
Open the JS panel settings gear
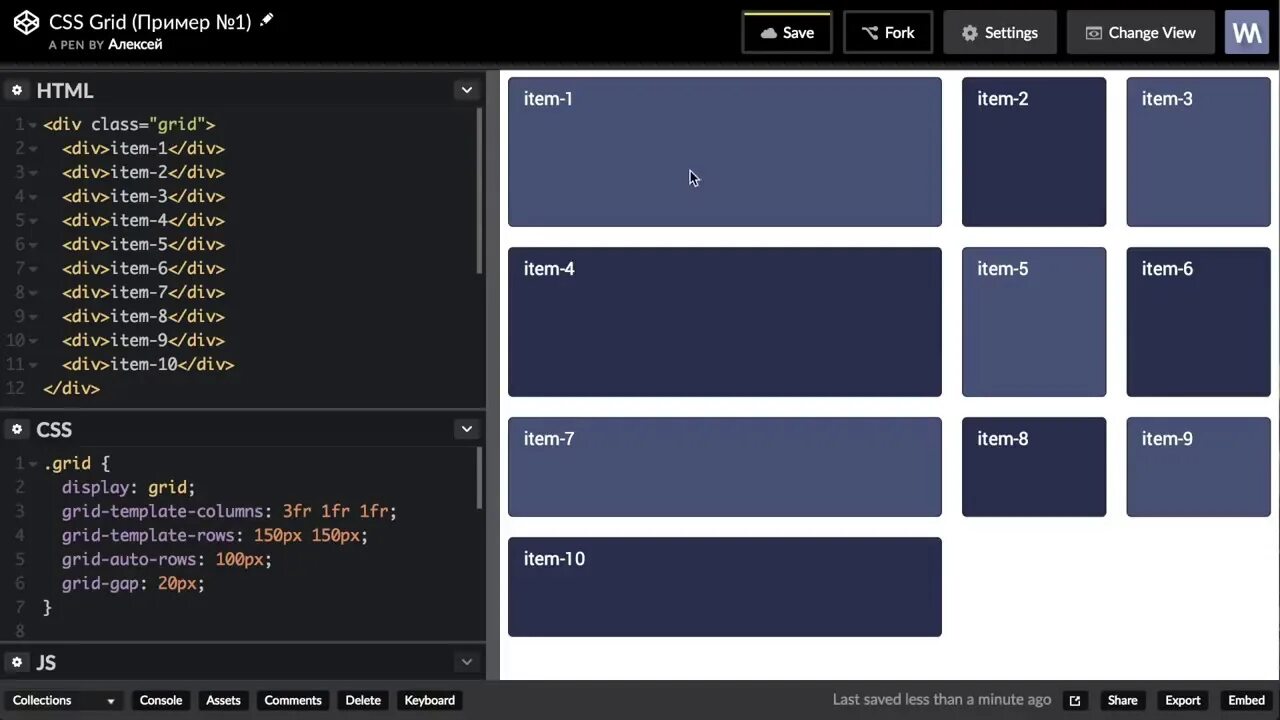(16, 662)
